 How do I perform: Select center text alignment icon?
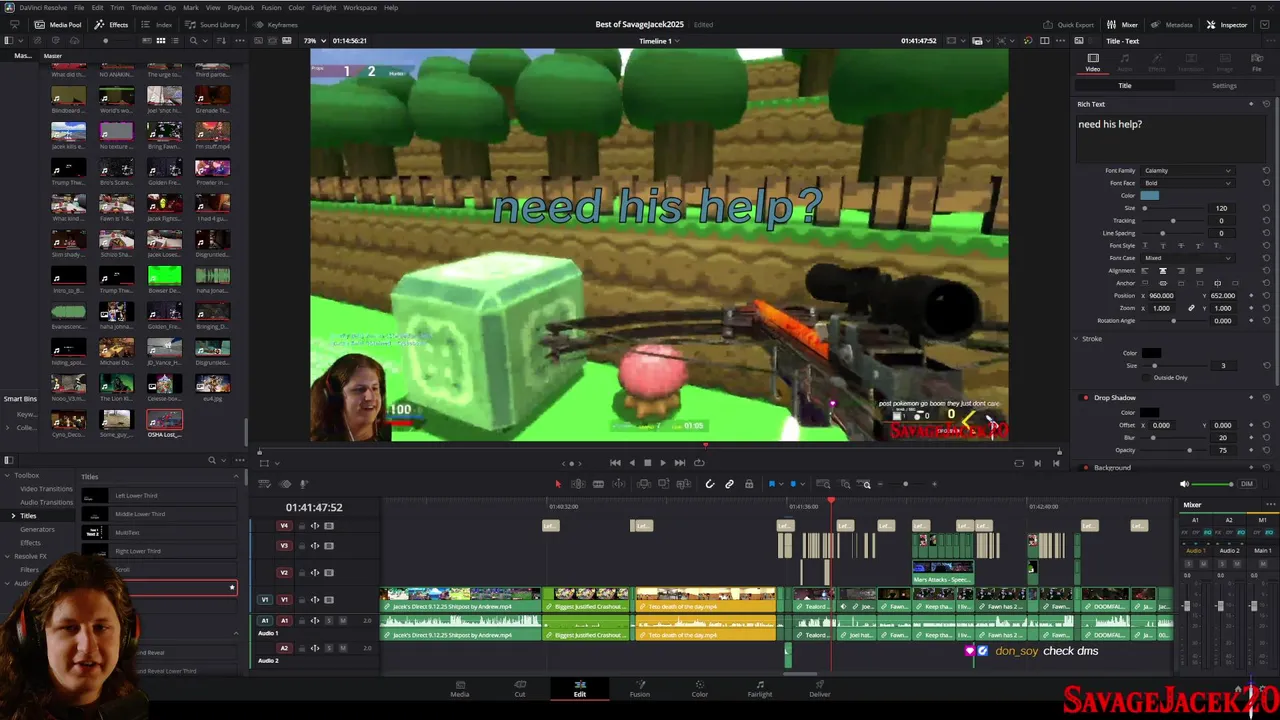pyautogui.click(x=1162, y=271)
